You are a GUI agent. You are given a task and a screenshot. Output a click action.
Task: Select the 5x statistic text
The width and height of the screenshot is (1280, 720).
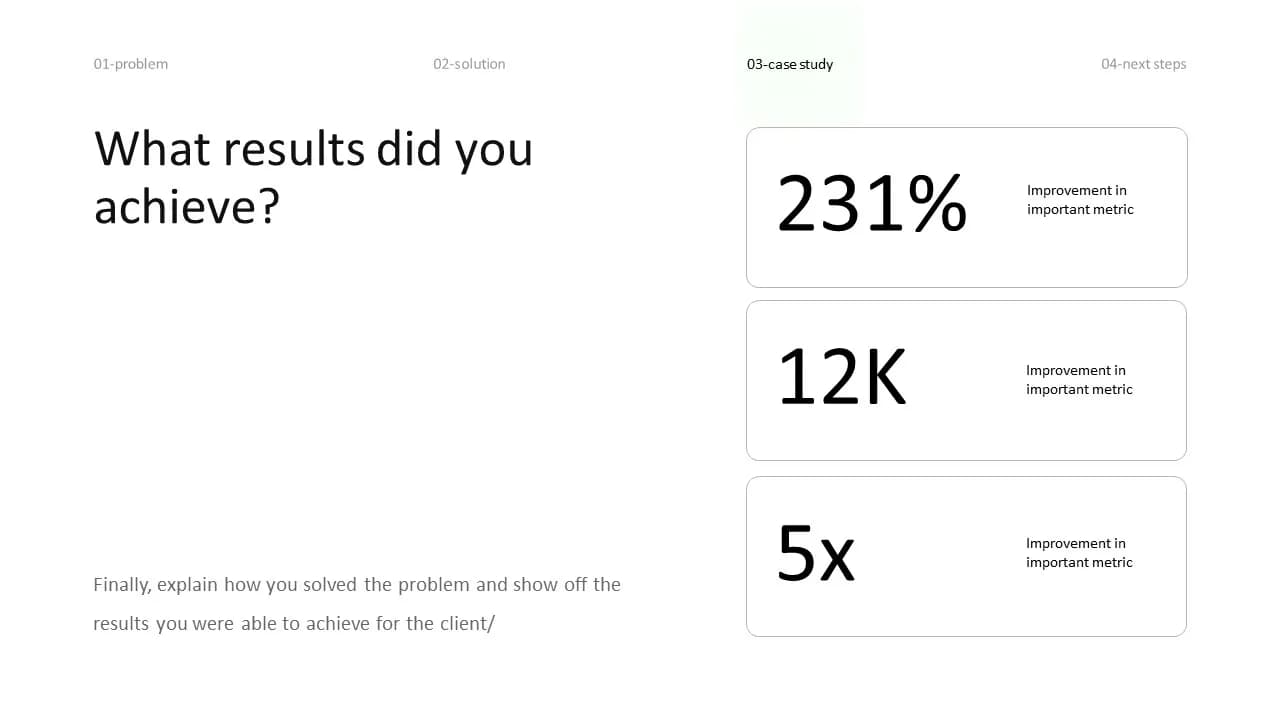(816, 552)
